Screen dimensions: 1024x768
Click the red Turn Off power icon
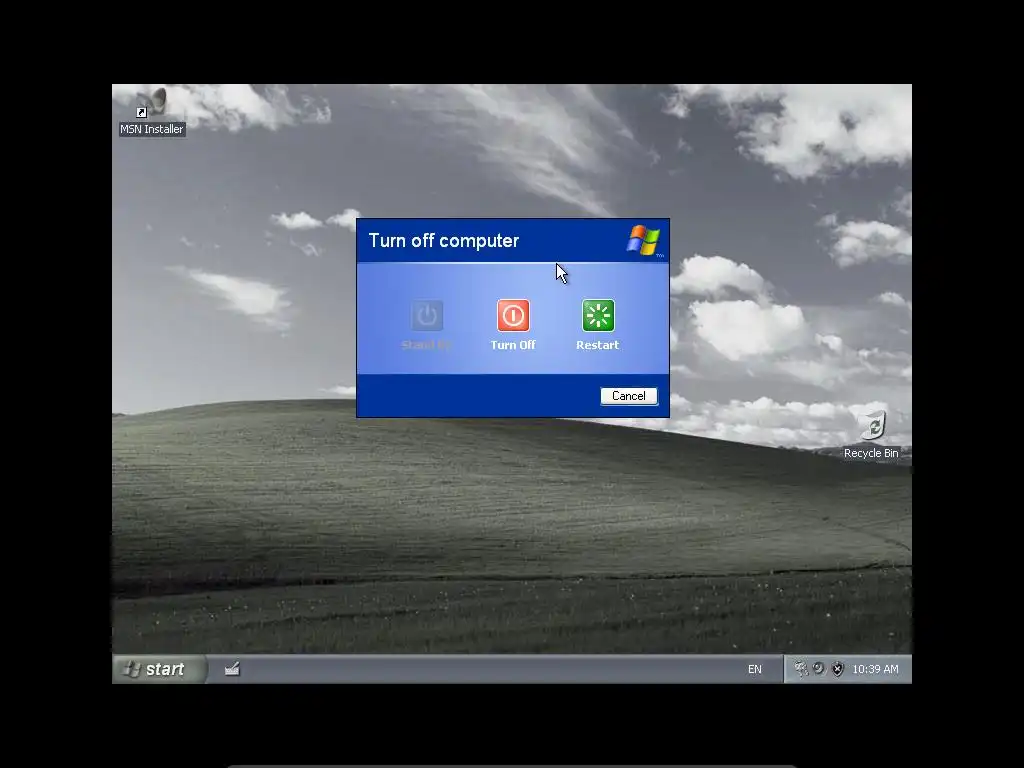[513, 315]
